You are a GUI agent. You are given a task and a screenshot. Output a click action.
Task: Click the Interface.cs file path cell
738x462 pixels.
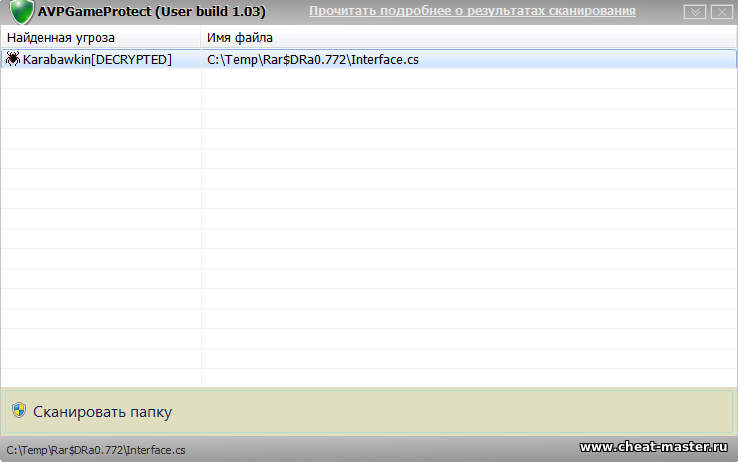click(312, 59)
